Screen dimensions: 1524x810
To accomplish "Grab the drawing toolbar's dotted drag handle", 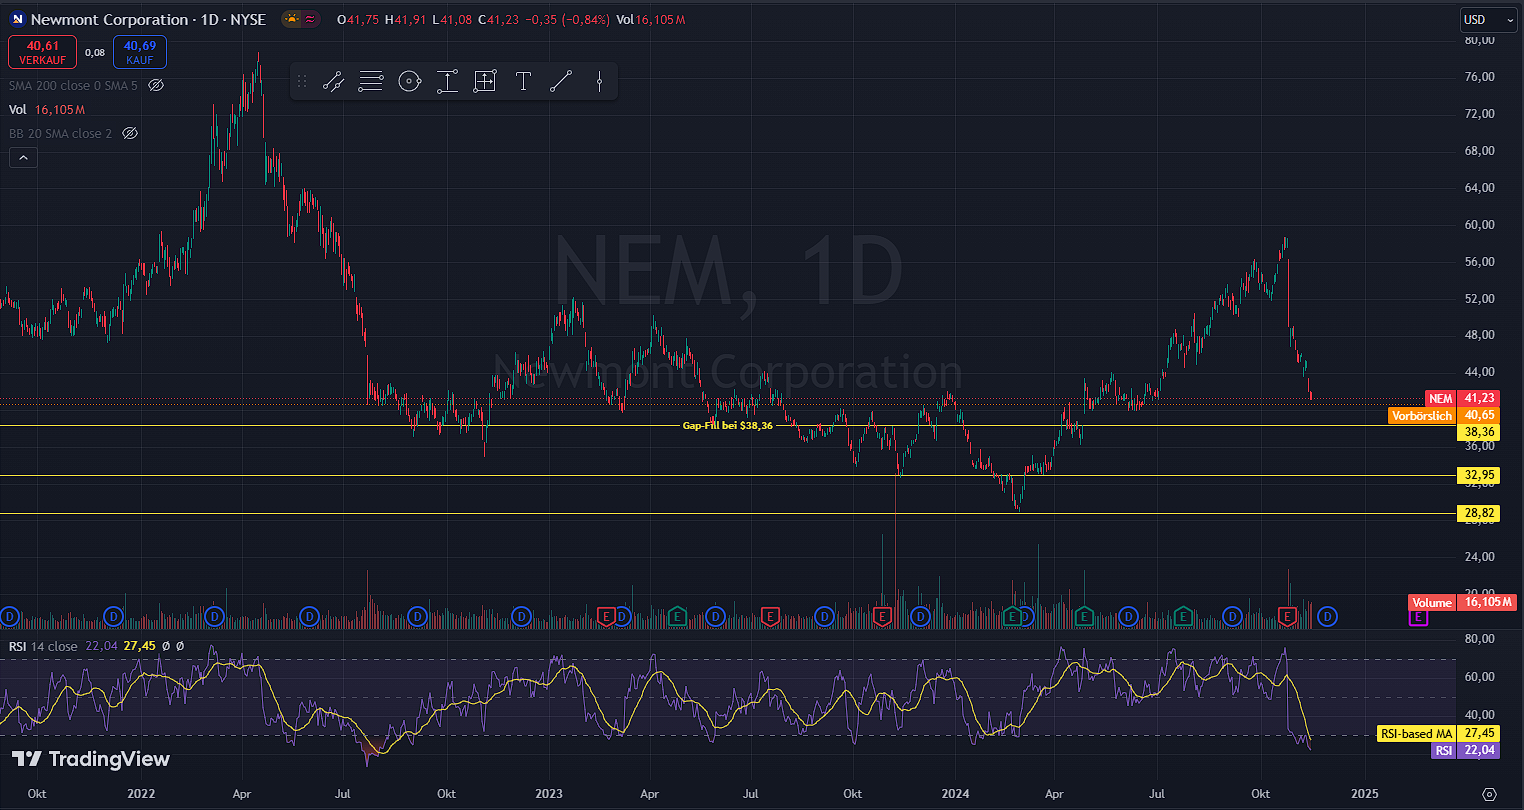I will (x=302, y=82).
